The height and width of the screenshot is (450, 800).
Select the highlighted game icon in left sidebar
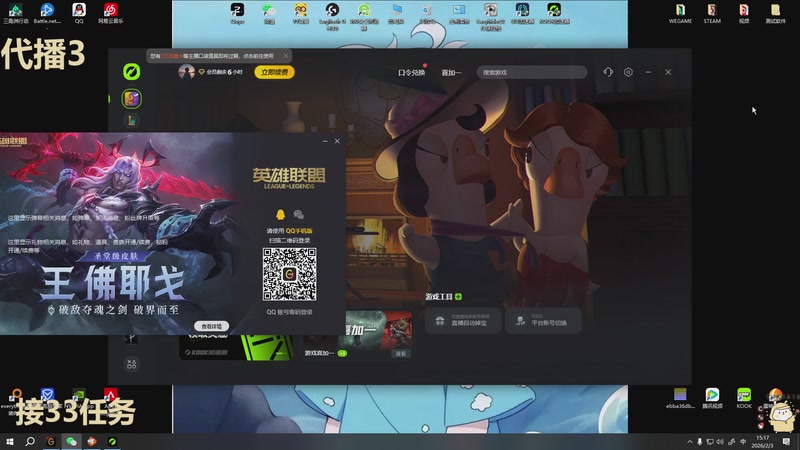pyautogui.click(x=132, y=98)
